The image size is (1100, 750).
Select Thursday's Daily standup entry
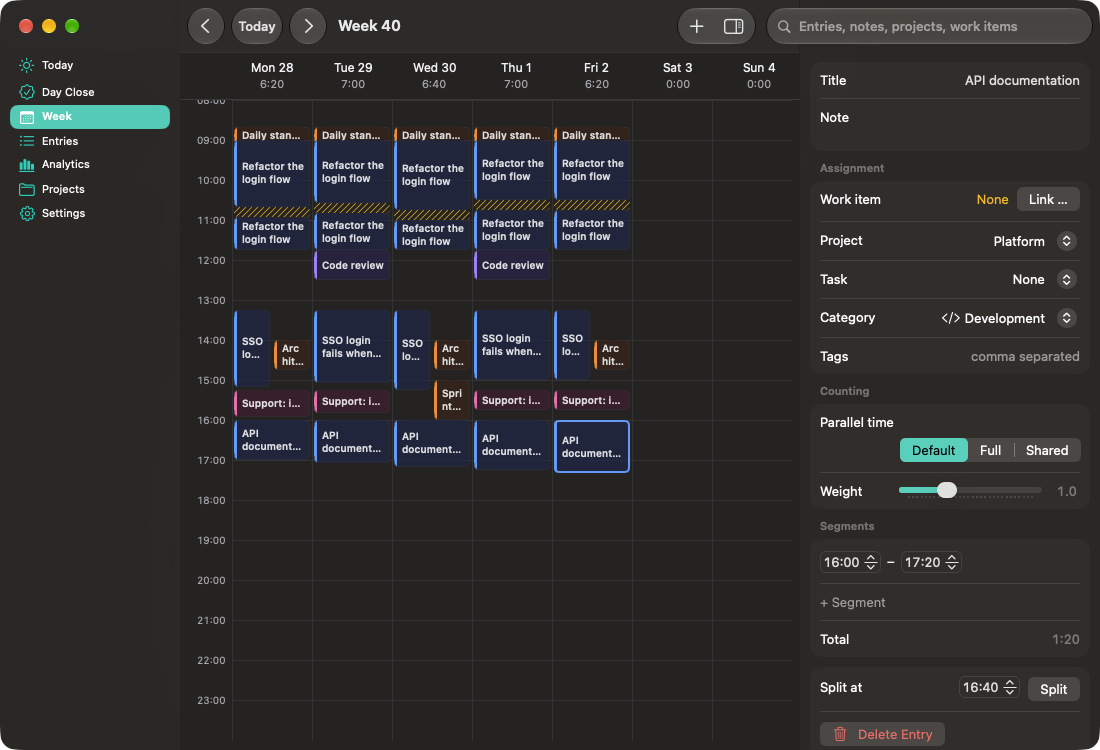512,135
